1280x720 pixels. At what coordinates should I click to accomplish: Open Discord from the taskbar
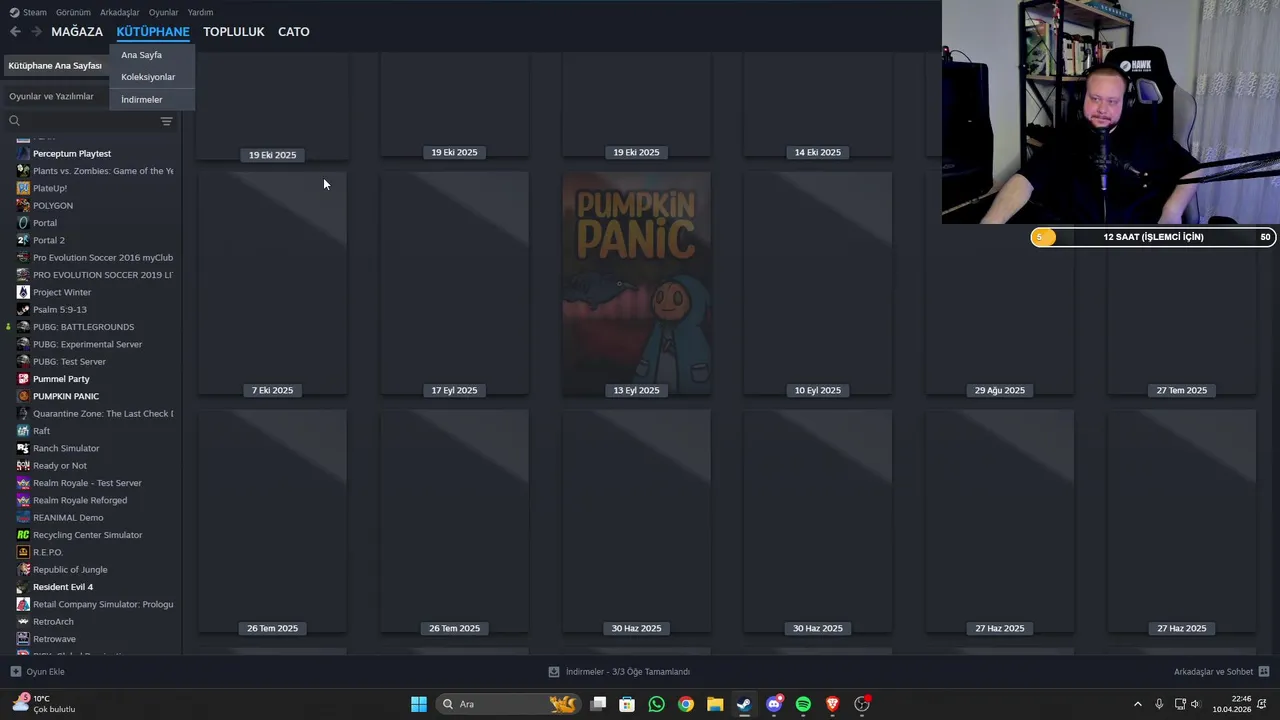coord(774,704)
